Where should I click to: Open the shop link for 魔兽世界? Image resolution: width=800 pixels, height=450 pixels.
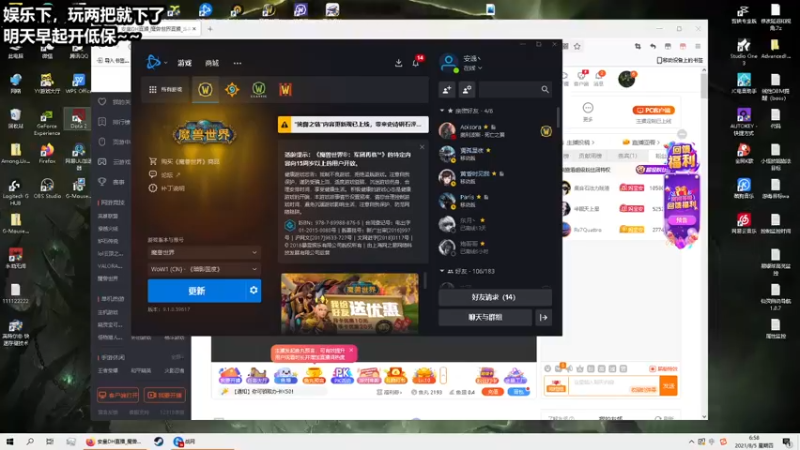tap(184, 161)
